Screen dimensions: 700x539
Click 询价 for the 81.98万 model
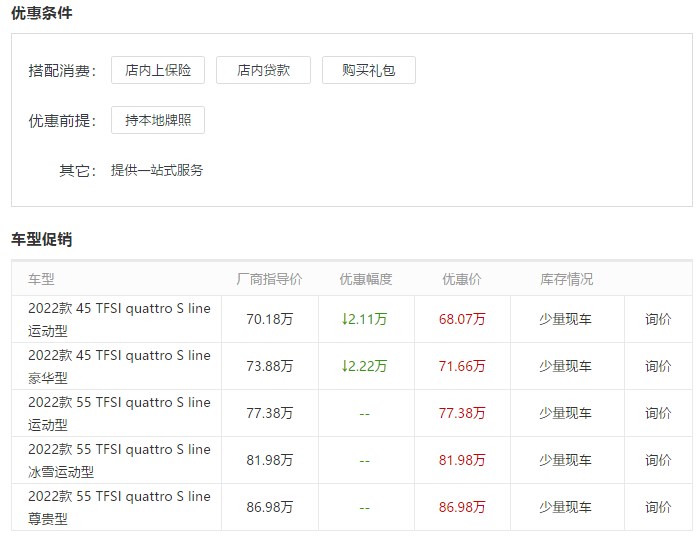point(658,460)
